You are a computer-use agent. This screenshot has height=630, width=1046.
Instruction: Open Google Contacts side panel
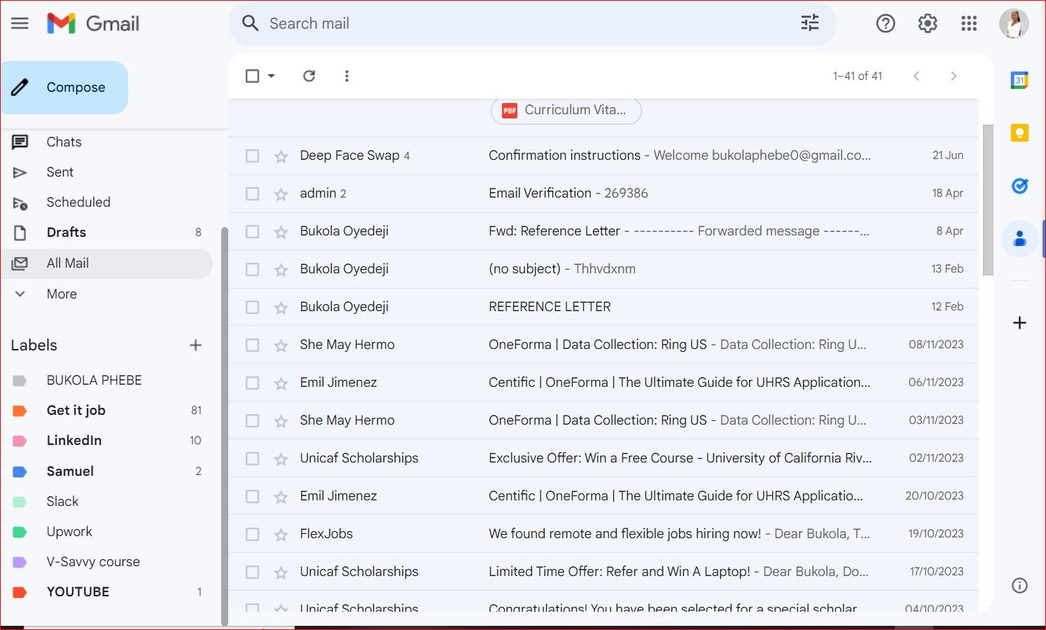click(x=1019, y=238)
